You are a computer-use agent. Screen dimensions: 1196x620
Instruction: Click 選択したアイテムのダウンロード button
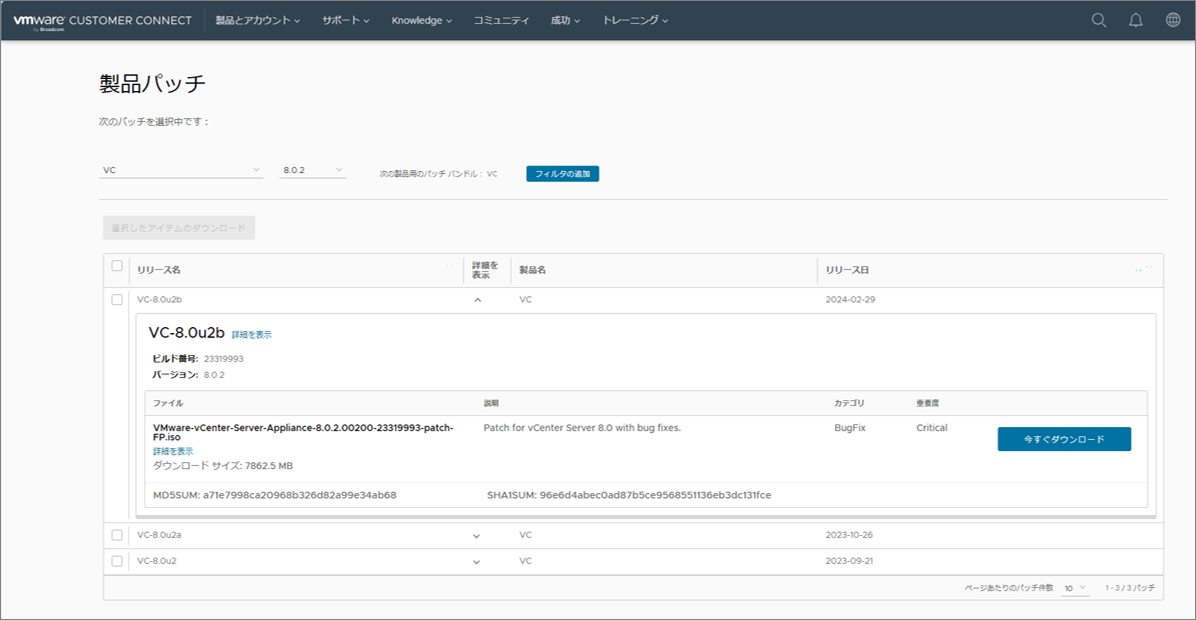tap(178, 228)
